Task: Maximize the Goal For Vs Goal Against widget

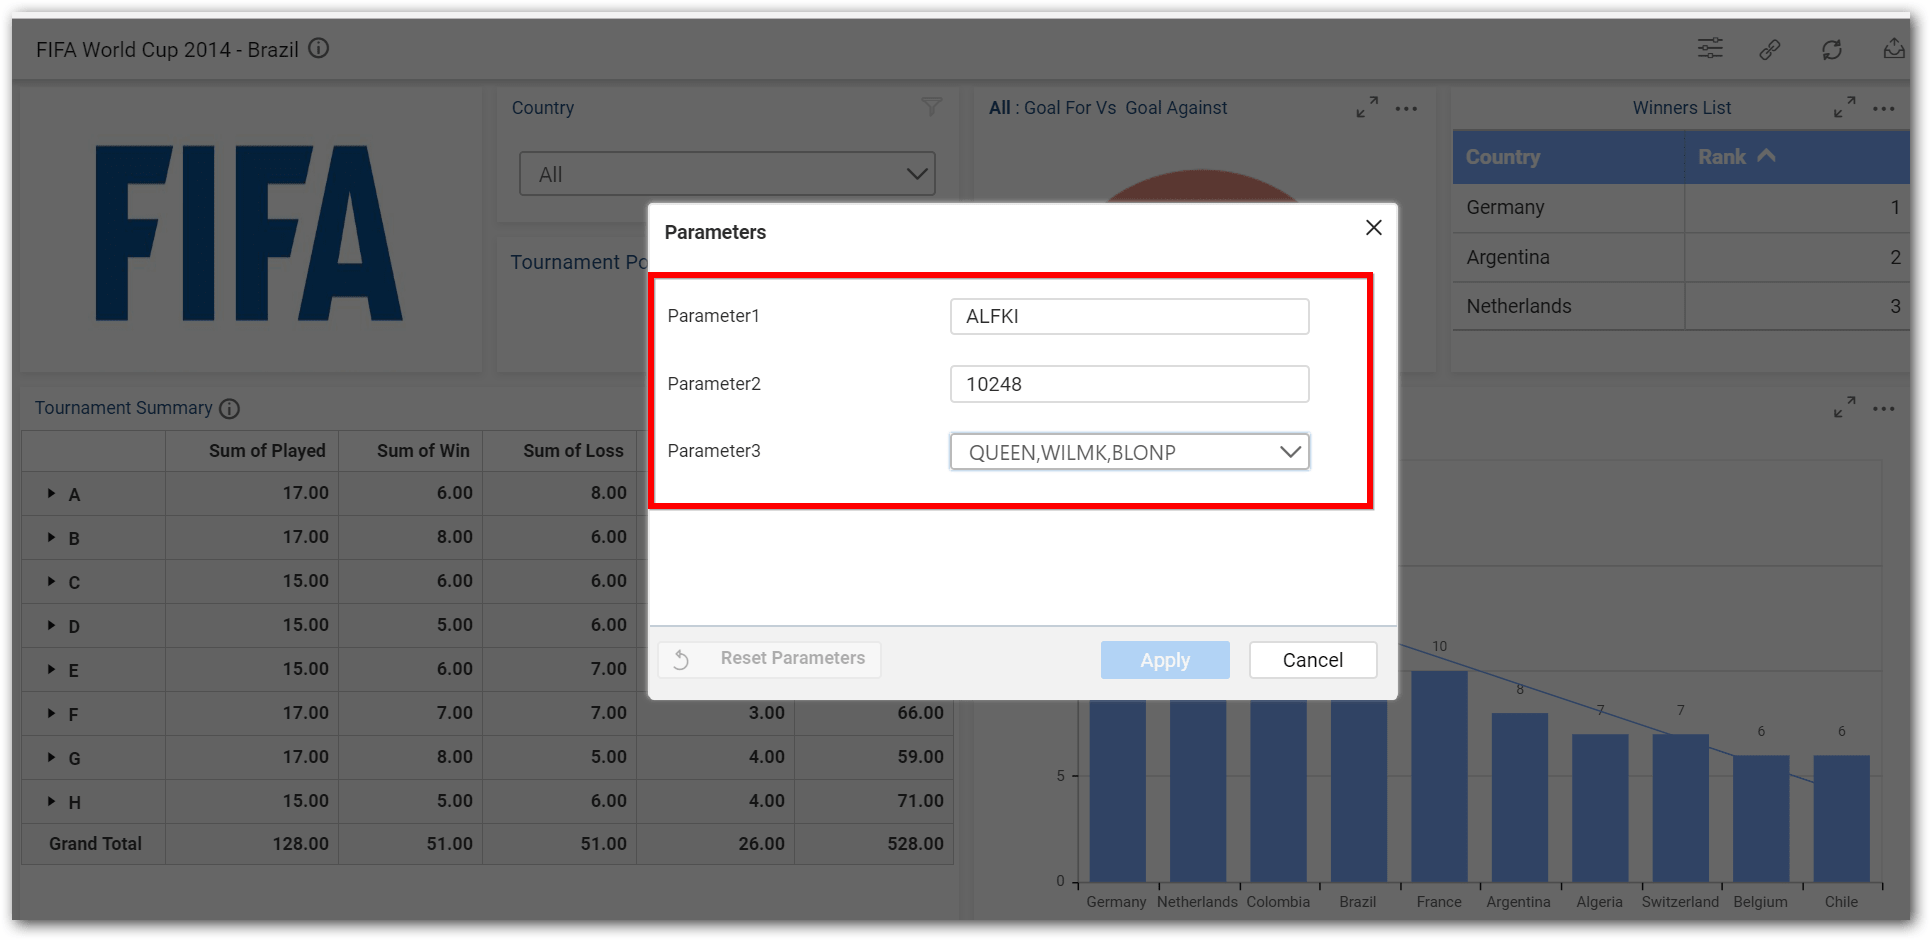Action: coord(1367,107)
